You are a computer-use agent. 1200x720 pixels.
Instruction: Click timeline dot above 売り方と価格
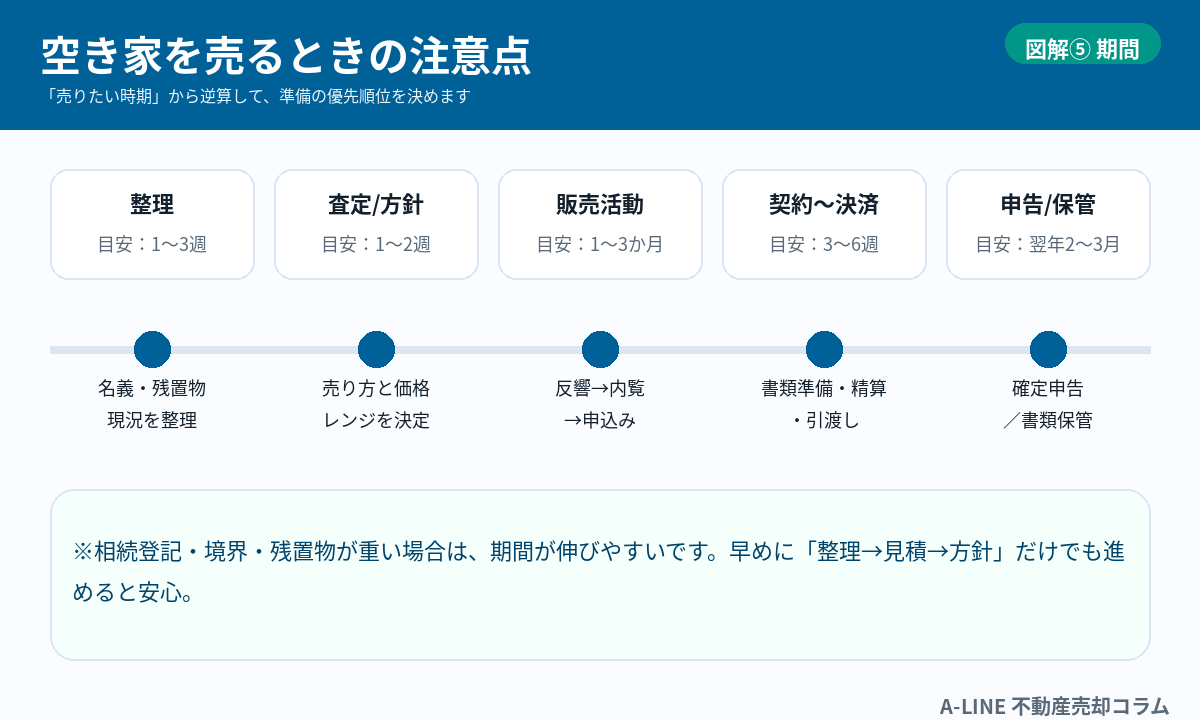[376, 349]
